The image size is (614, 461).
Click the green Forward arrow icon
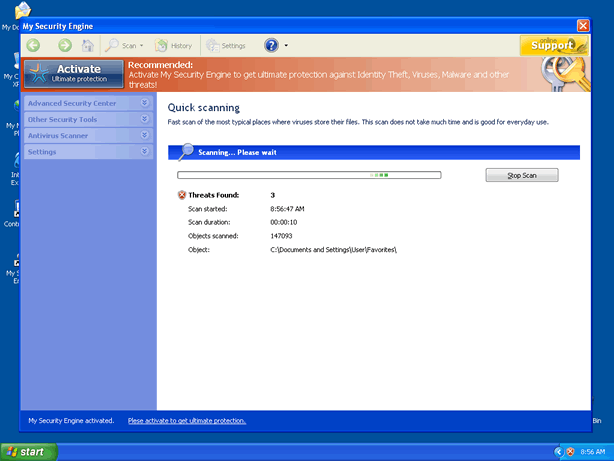click(x=64, y=45)
